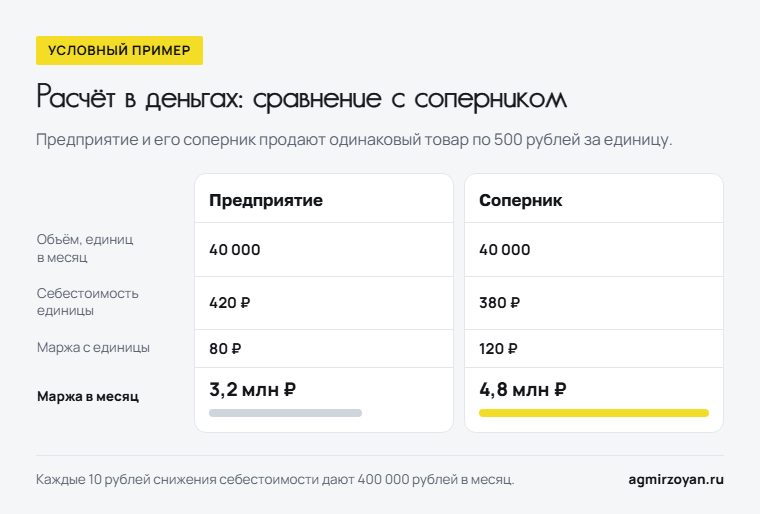Click the Предприятие column header
The width and height of the screenshot is (760, 514).
266,200
